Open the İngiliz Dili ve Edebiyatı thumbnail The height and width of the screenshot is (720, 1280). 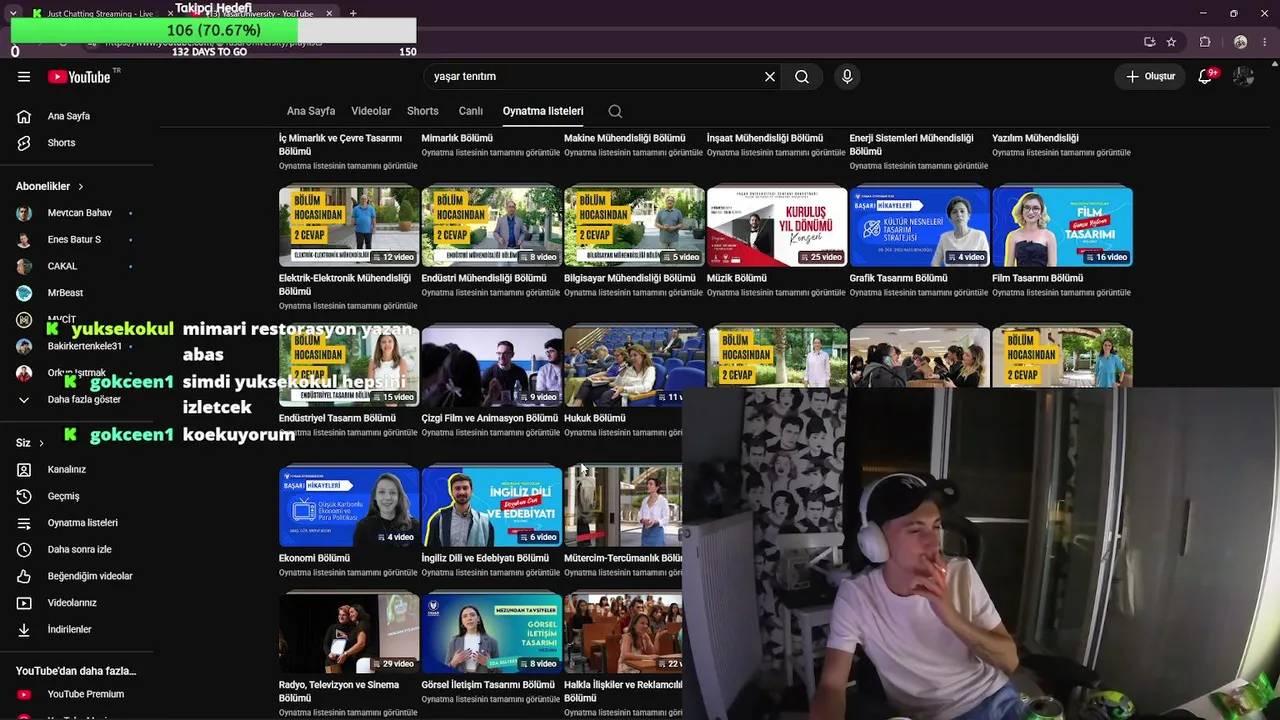point(492,506)
